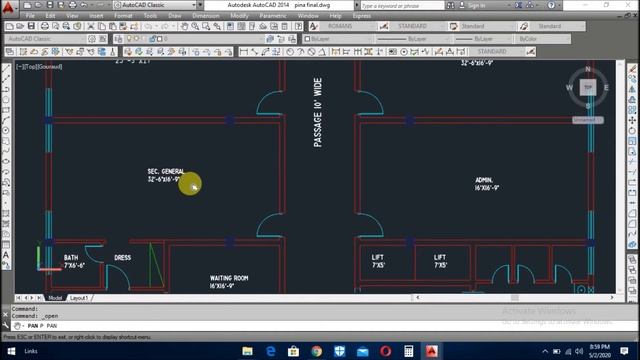Image resolution: width=640 pixels, height=360 pixels.
Task: Switch to the Layout1 tab
Action: click(x=79, y=298)
